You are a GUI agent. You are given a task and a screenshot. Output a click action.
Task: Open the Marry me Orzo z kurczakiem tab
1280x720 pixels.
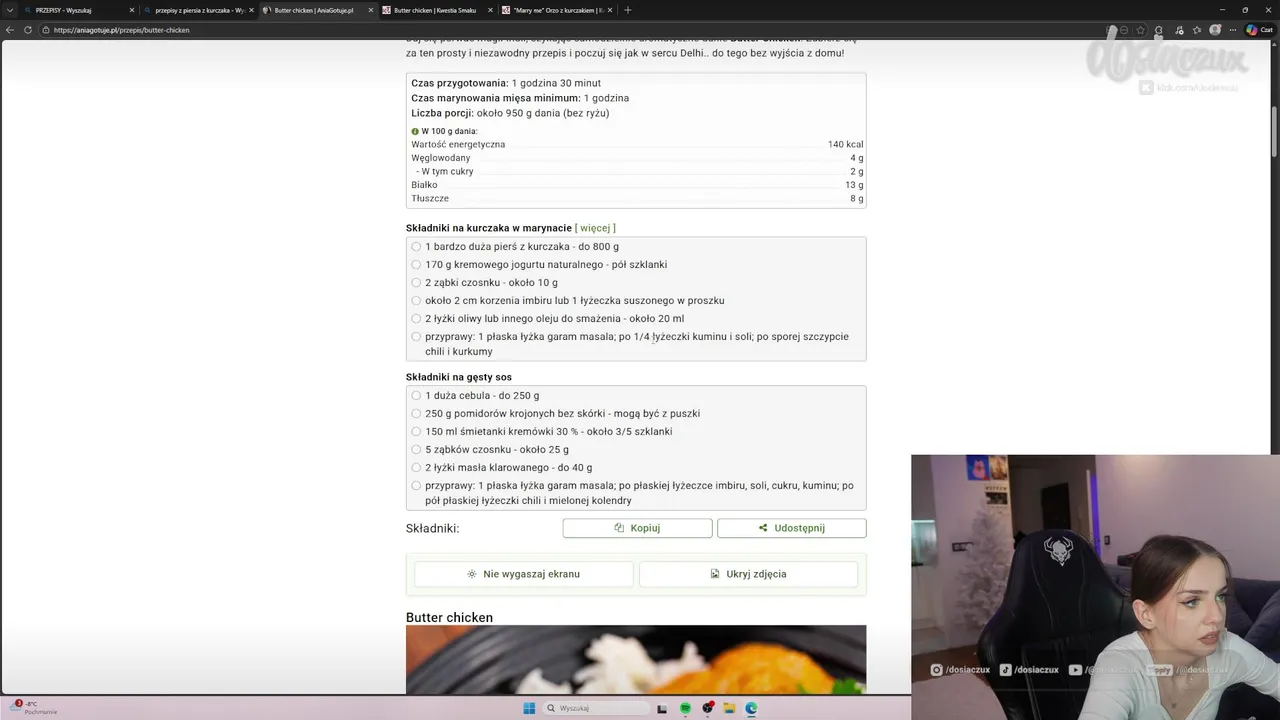[555, 10]
